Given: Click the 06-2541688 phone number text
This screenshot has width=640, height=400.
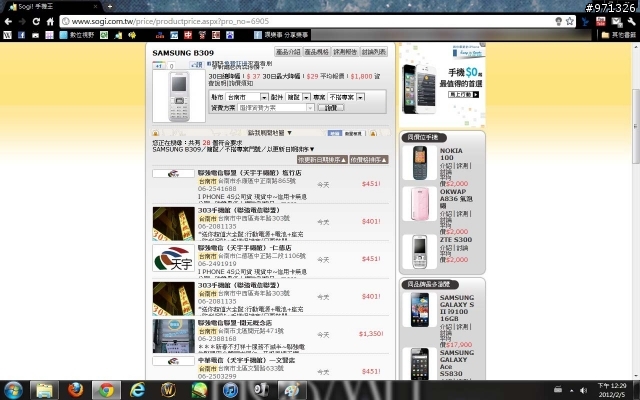Looking at the screenshot, I should coord(217,189).
